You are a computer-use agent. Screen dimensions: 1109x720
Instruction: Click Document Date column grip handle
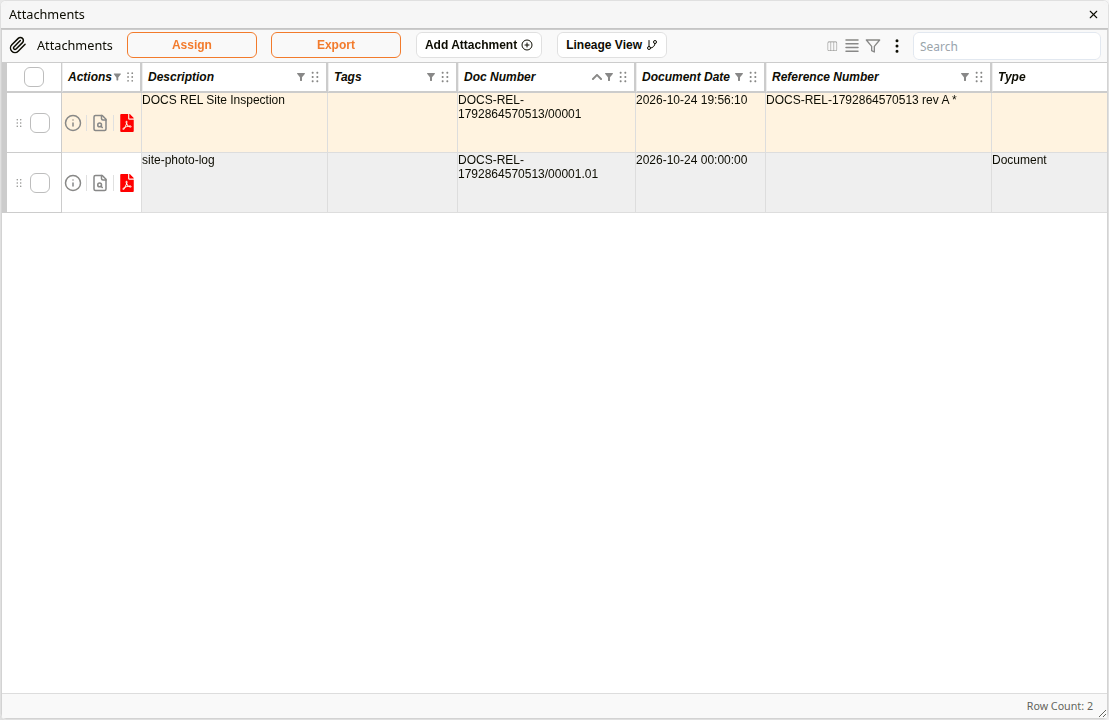(753, 77)
